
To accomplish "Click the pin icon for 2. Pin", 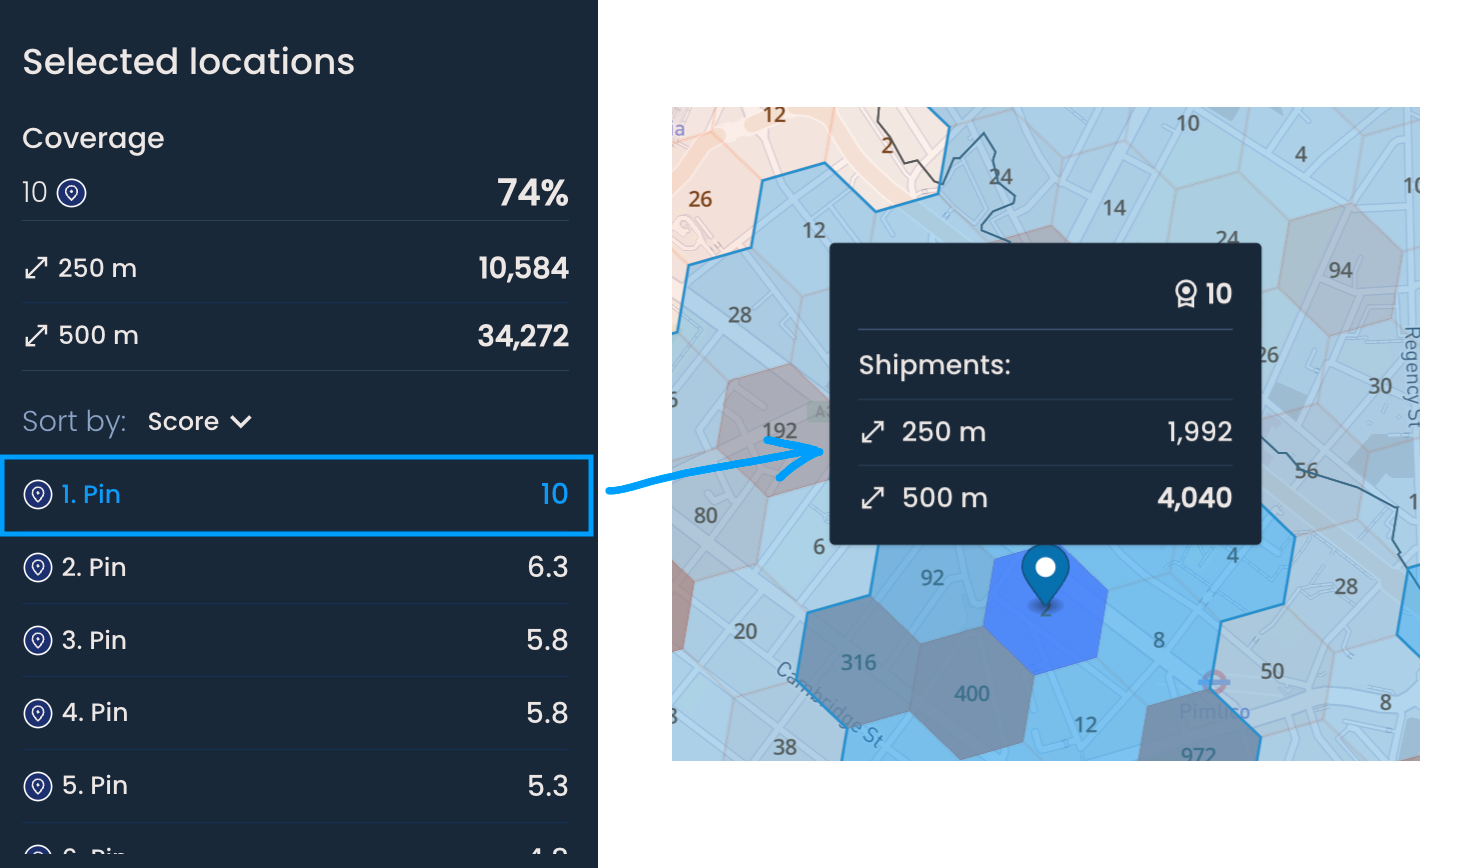I will coord(38,568).
